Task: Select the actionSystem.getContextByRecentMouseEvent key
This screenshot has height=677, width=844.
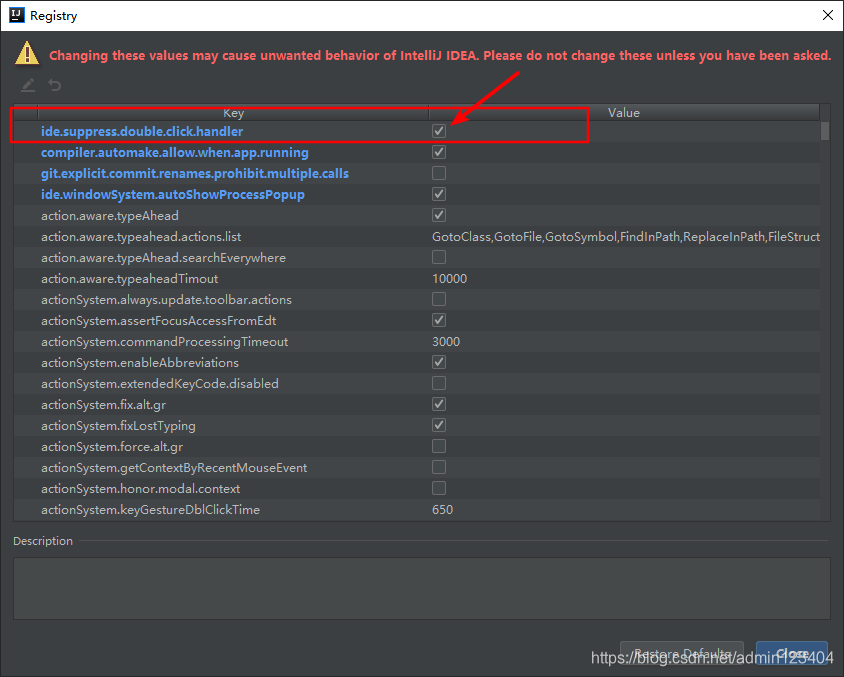Action: click(x=174, y=467)
